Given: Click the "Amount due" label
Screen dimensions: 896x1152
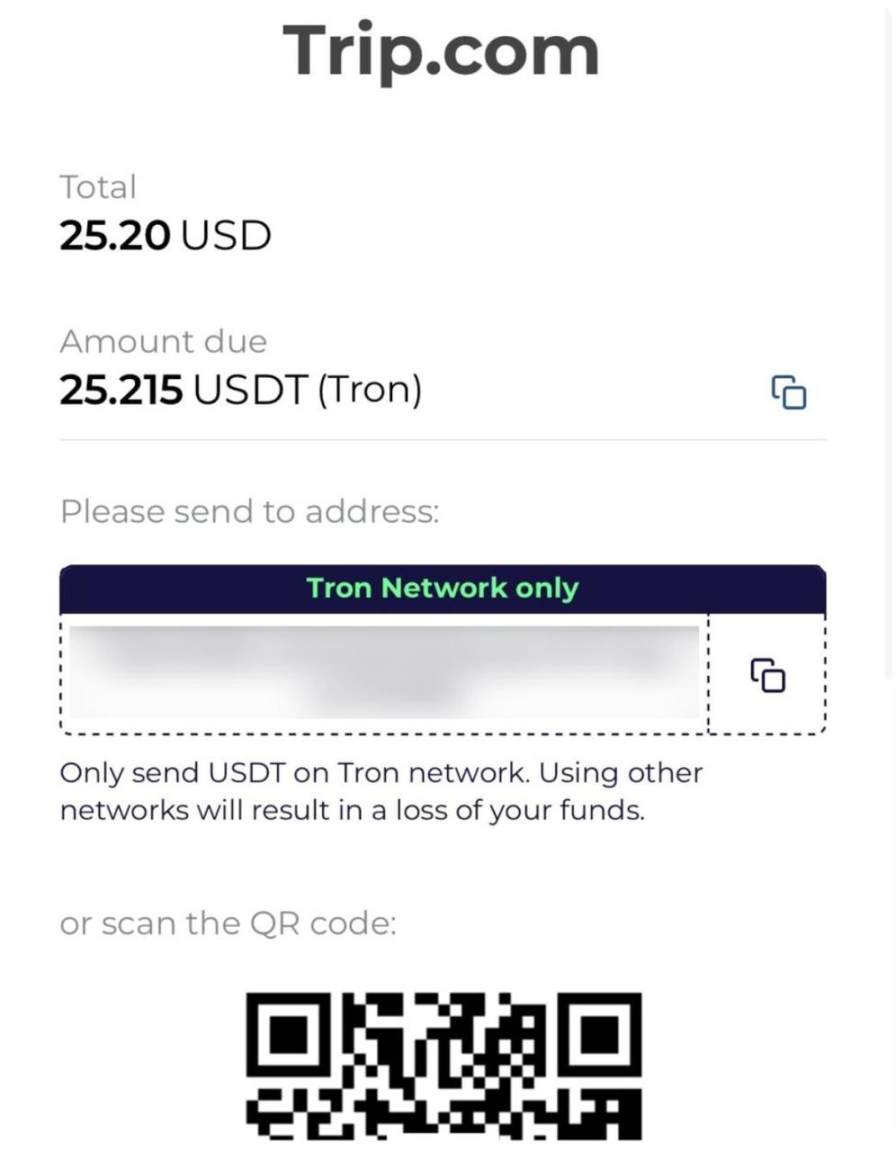Looking at the screenshot, I should [163, 342].
